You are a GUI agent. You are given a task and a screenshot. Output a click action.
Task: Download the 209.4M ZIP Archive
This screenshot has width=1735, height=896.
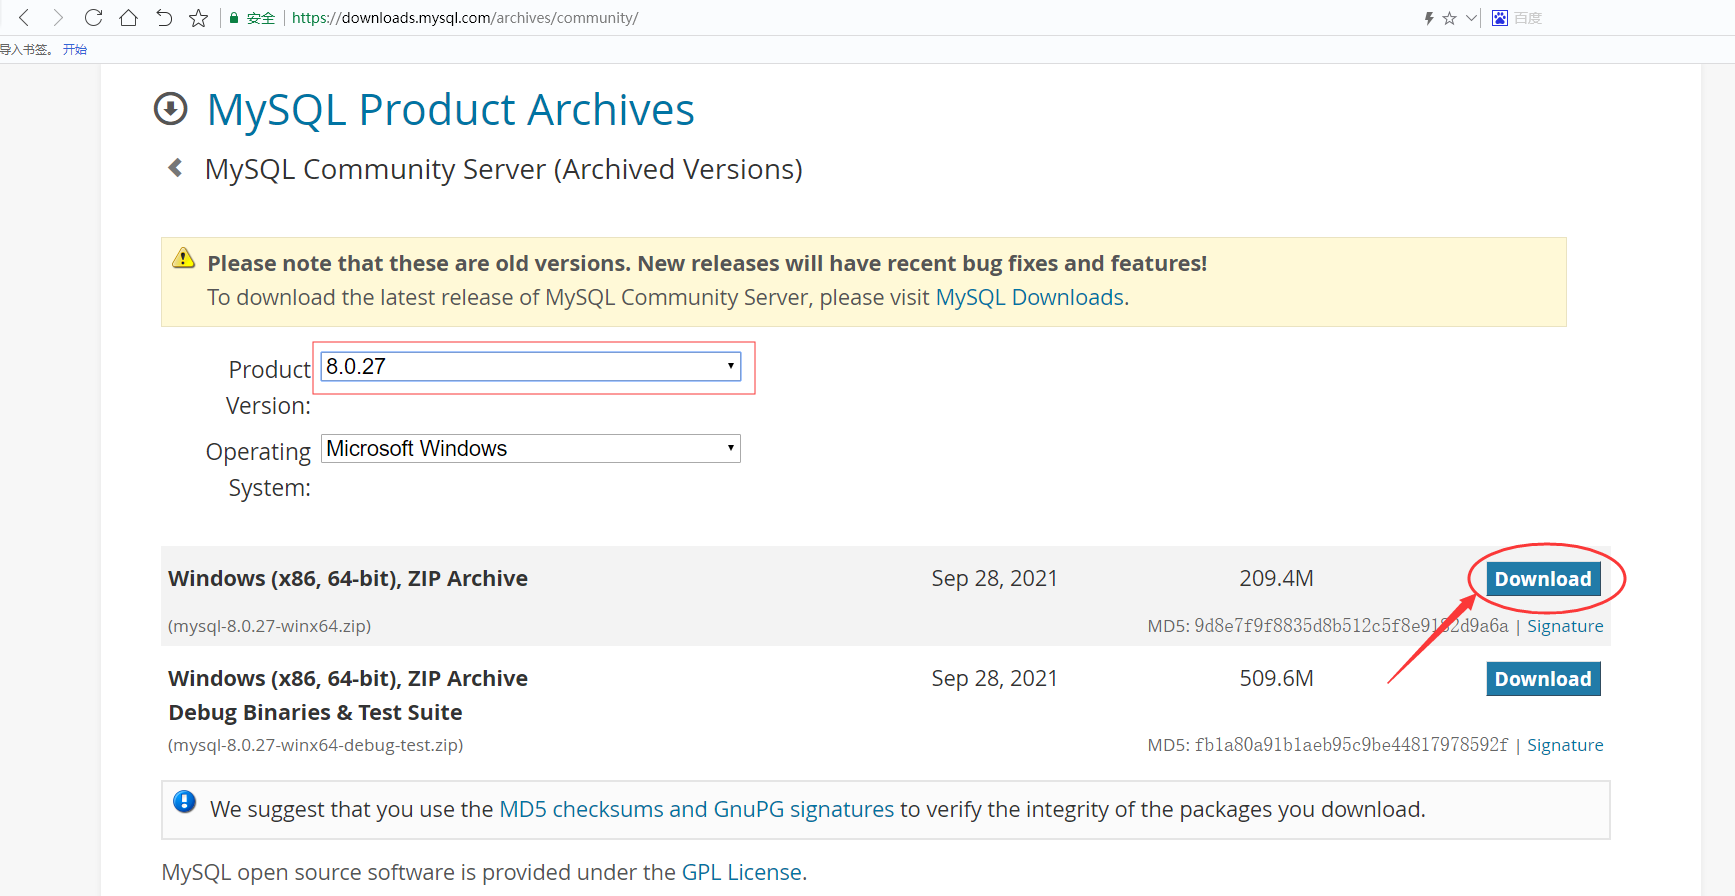click(x=1543, y=579)
